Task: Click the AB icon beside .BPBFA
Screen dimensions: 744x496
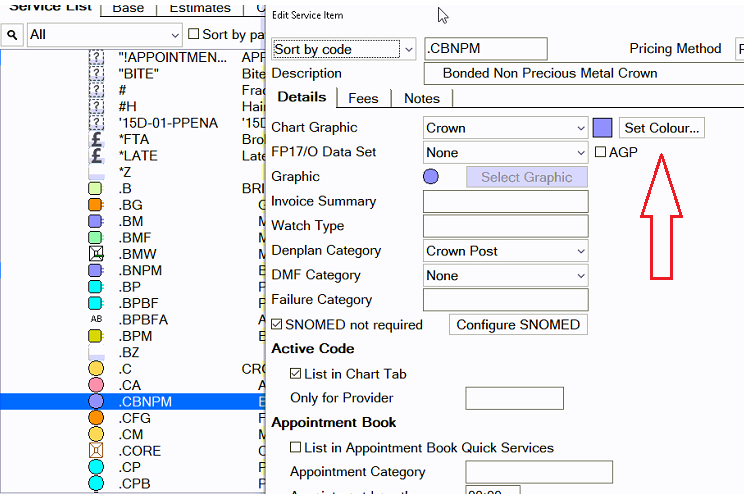Action: [96, 319]
